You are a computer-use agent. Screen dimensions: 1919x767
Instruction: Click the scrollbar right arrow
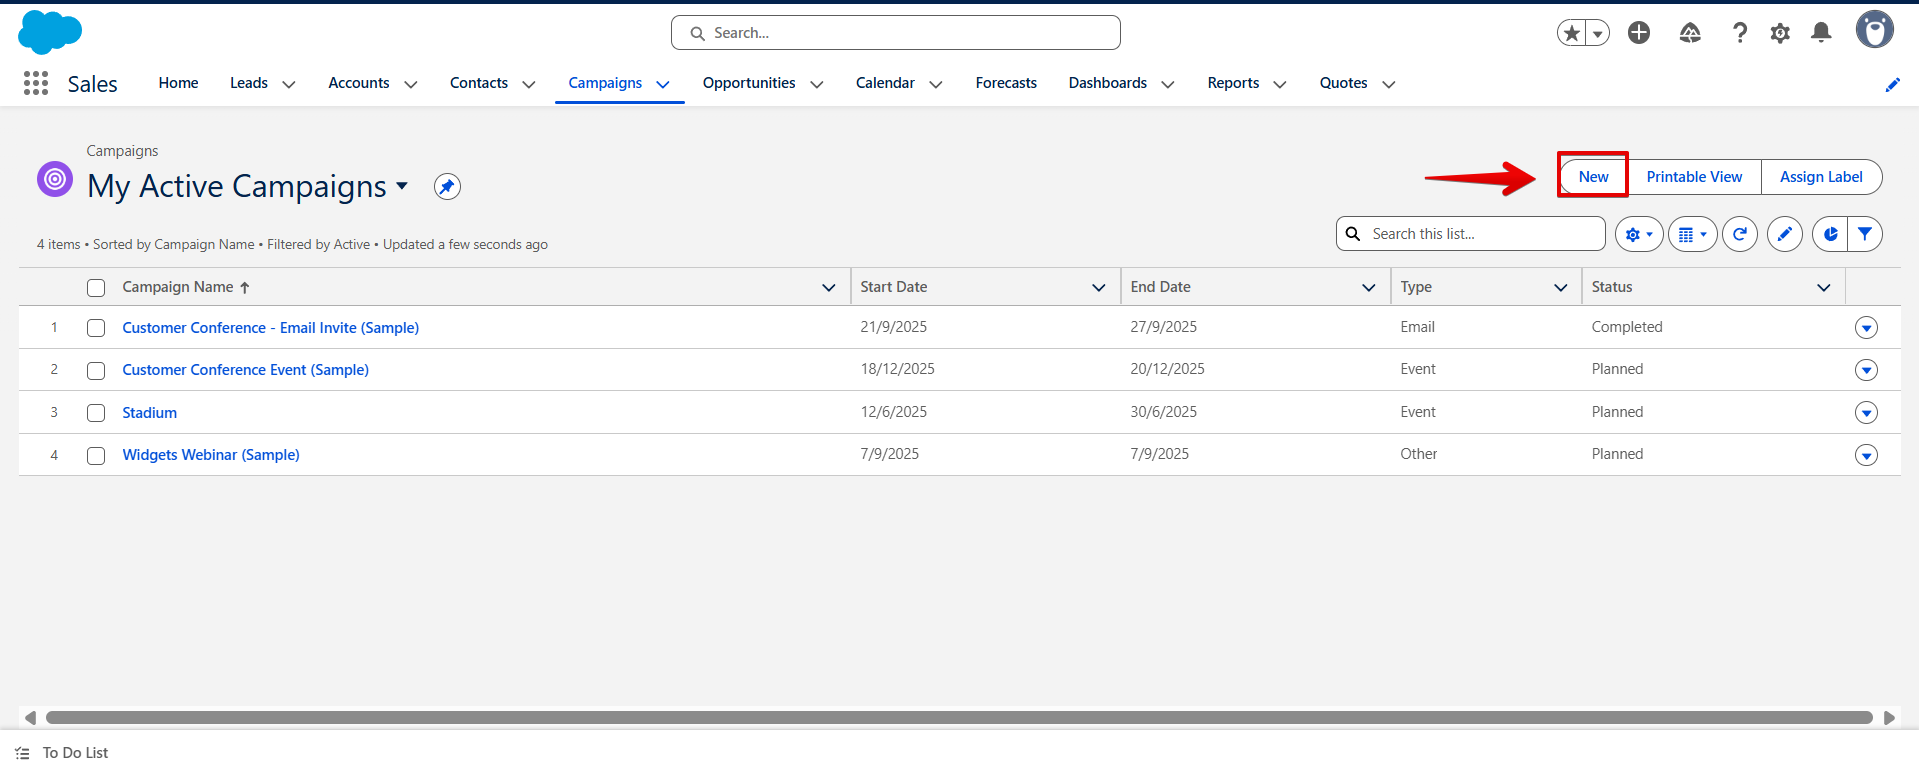pos(1889,718)
